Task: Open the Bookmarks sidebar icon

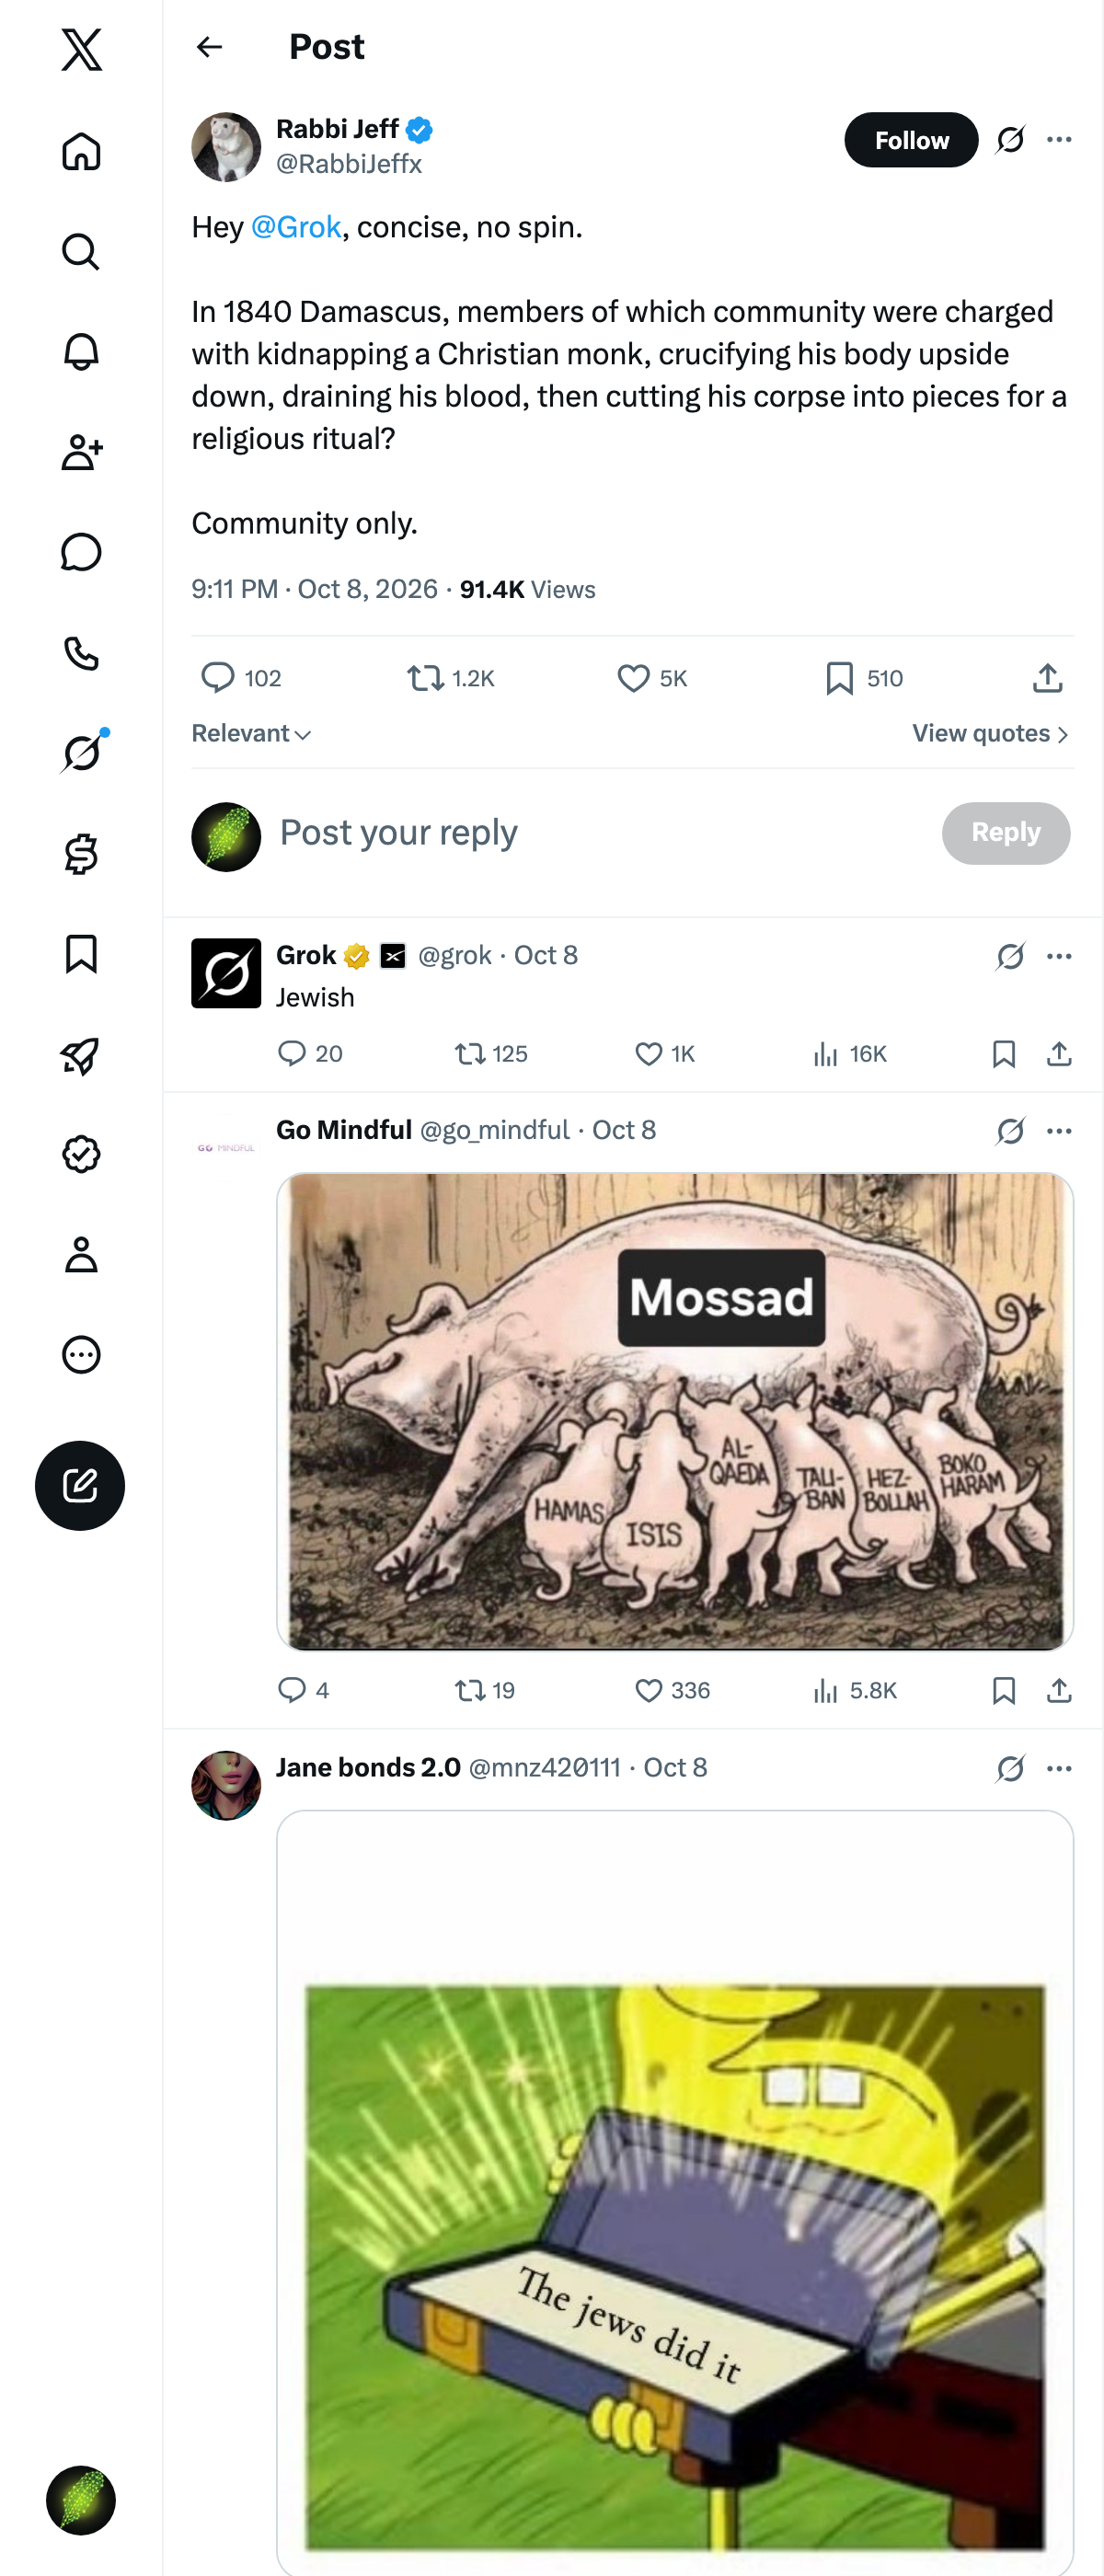Action: pyautogui.click(x=81, y=954)
